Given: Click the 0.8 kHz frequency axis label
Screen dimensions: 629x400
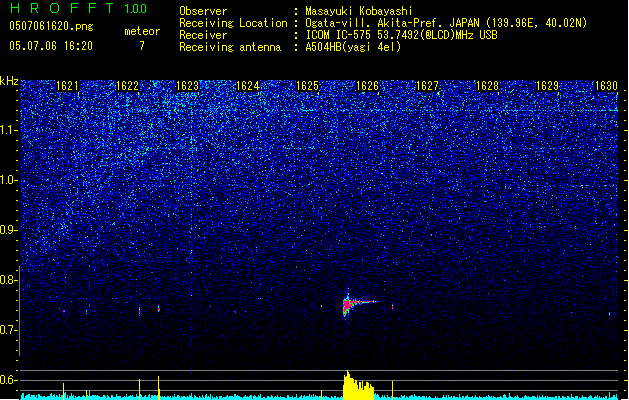Looking at the screenshot, I should (x=8, y=280).
